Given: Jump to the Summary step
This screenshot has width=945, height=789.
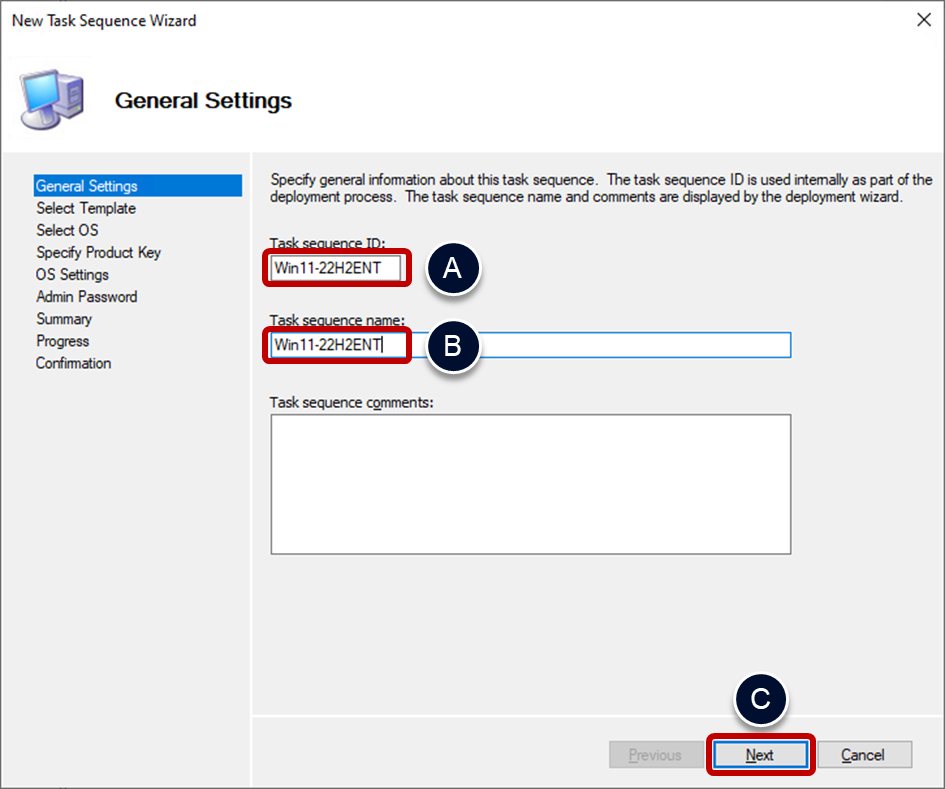Looking at the screenshot, I should (63, 318).
